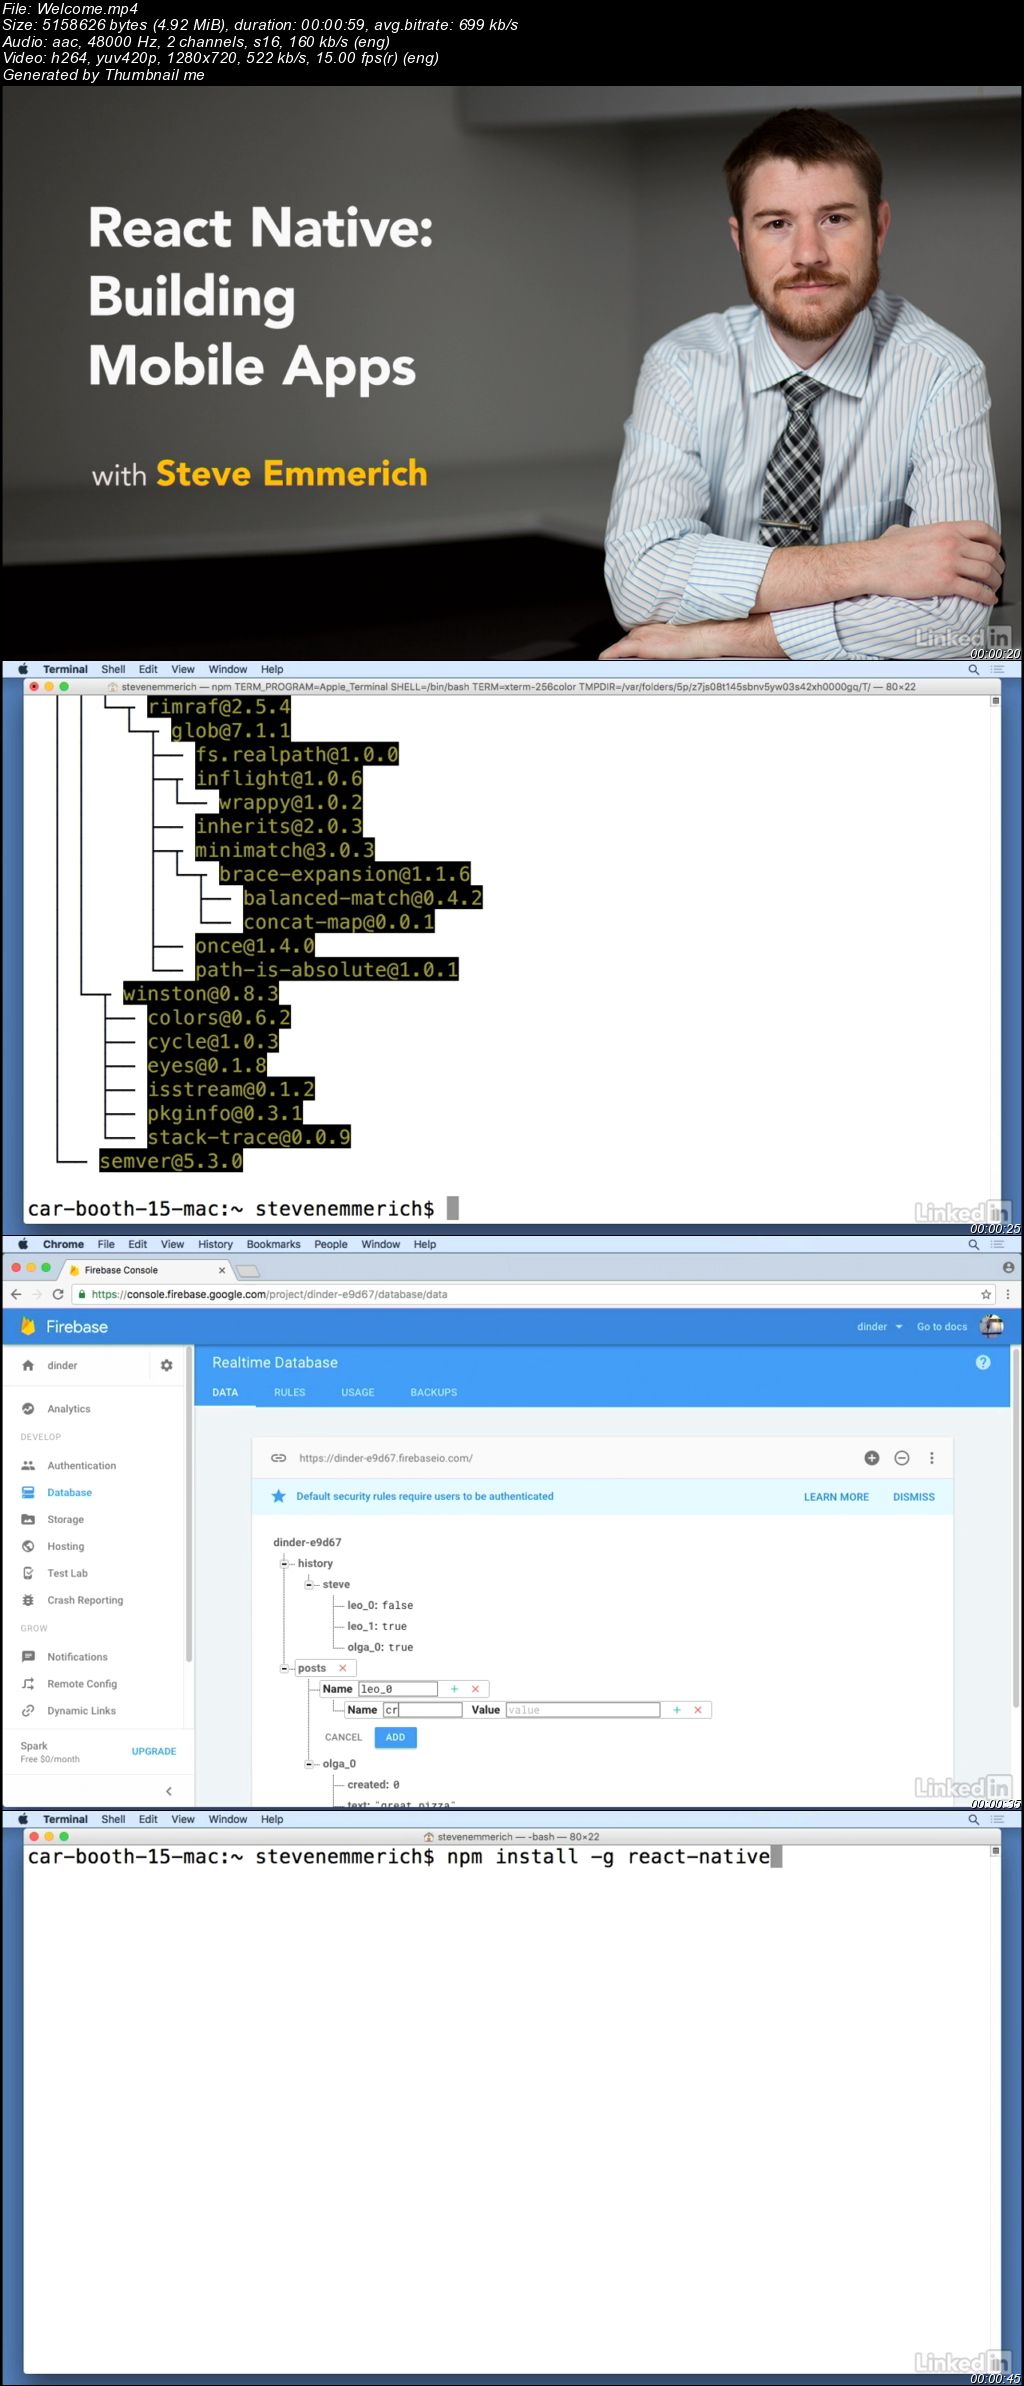This screenshot has width=1024, height=2386.
Task: Open Test Lab via its sidebar icon
Action: pyautogui.click(x=28, y=1573)
